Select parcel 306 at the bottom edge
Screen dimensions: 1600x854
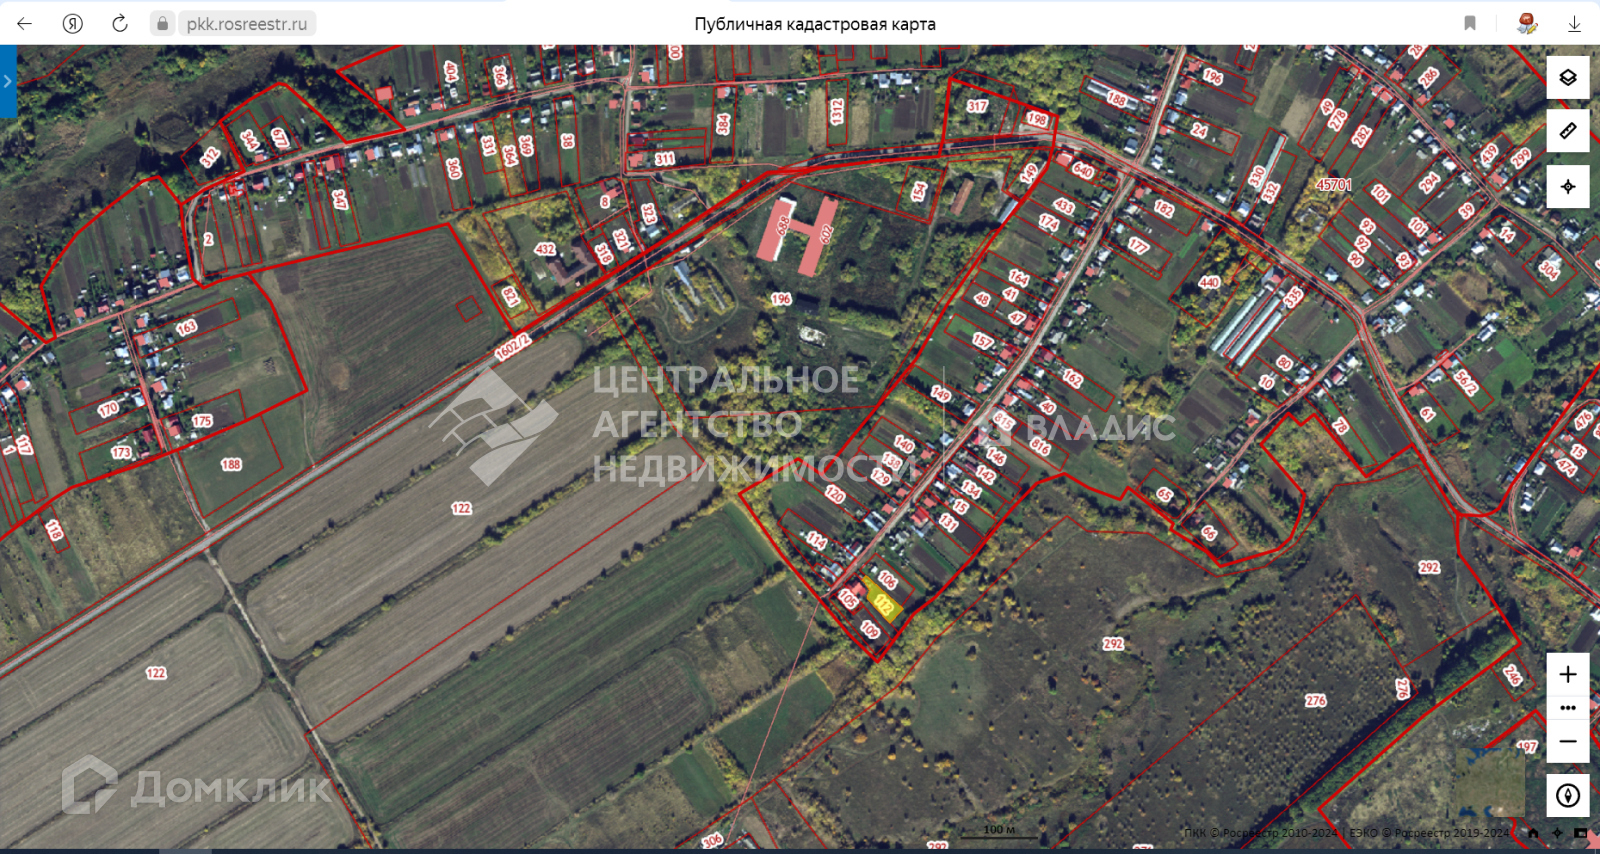712,841
